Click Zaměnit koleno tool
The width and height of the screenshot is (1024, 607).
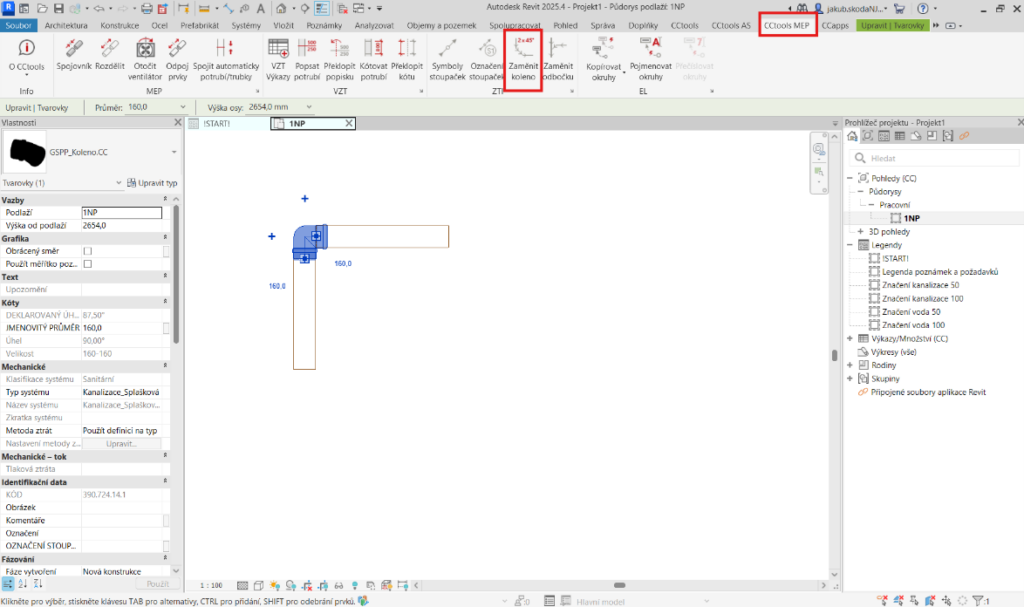pyautogui.click(x=523, y=59)
